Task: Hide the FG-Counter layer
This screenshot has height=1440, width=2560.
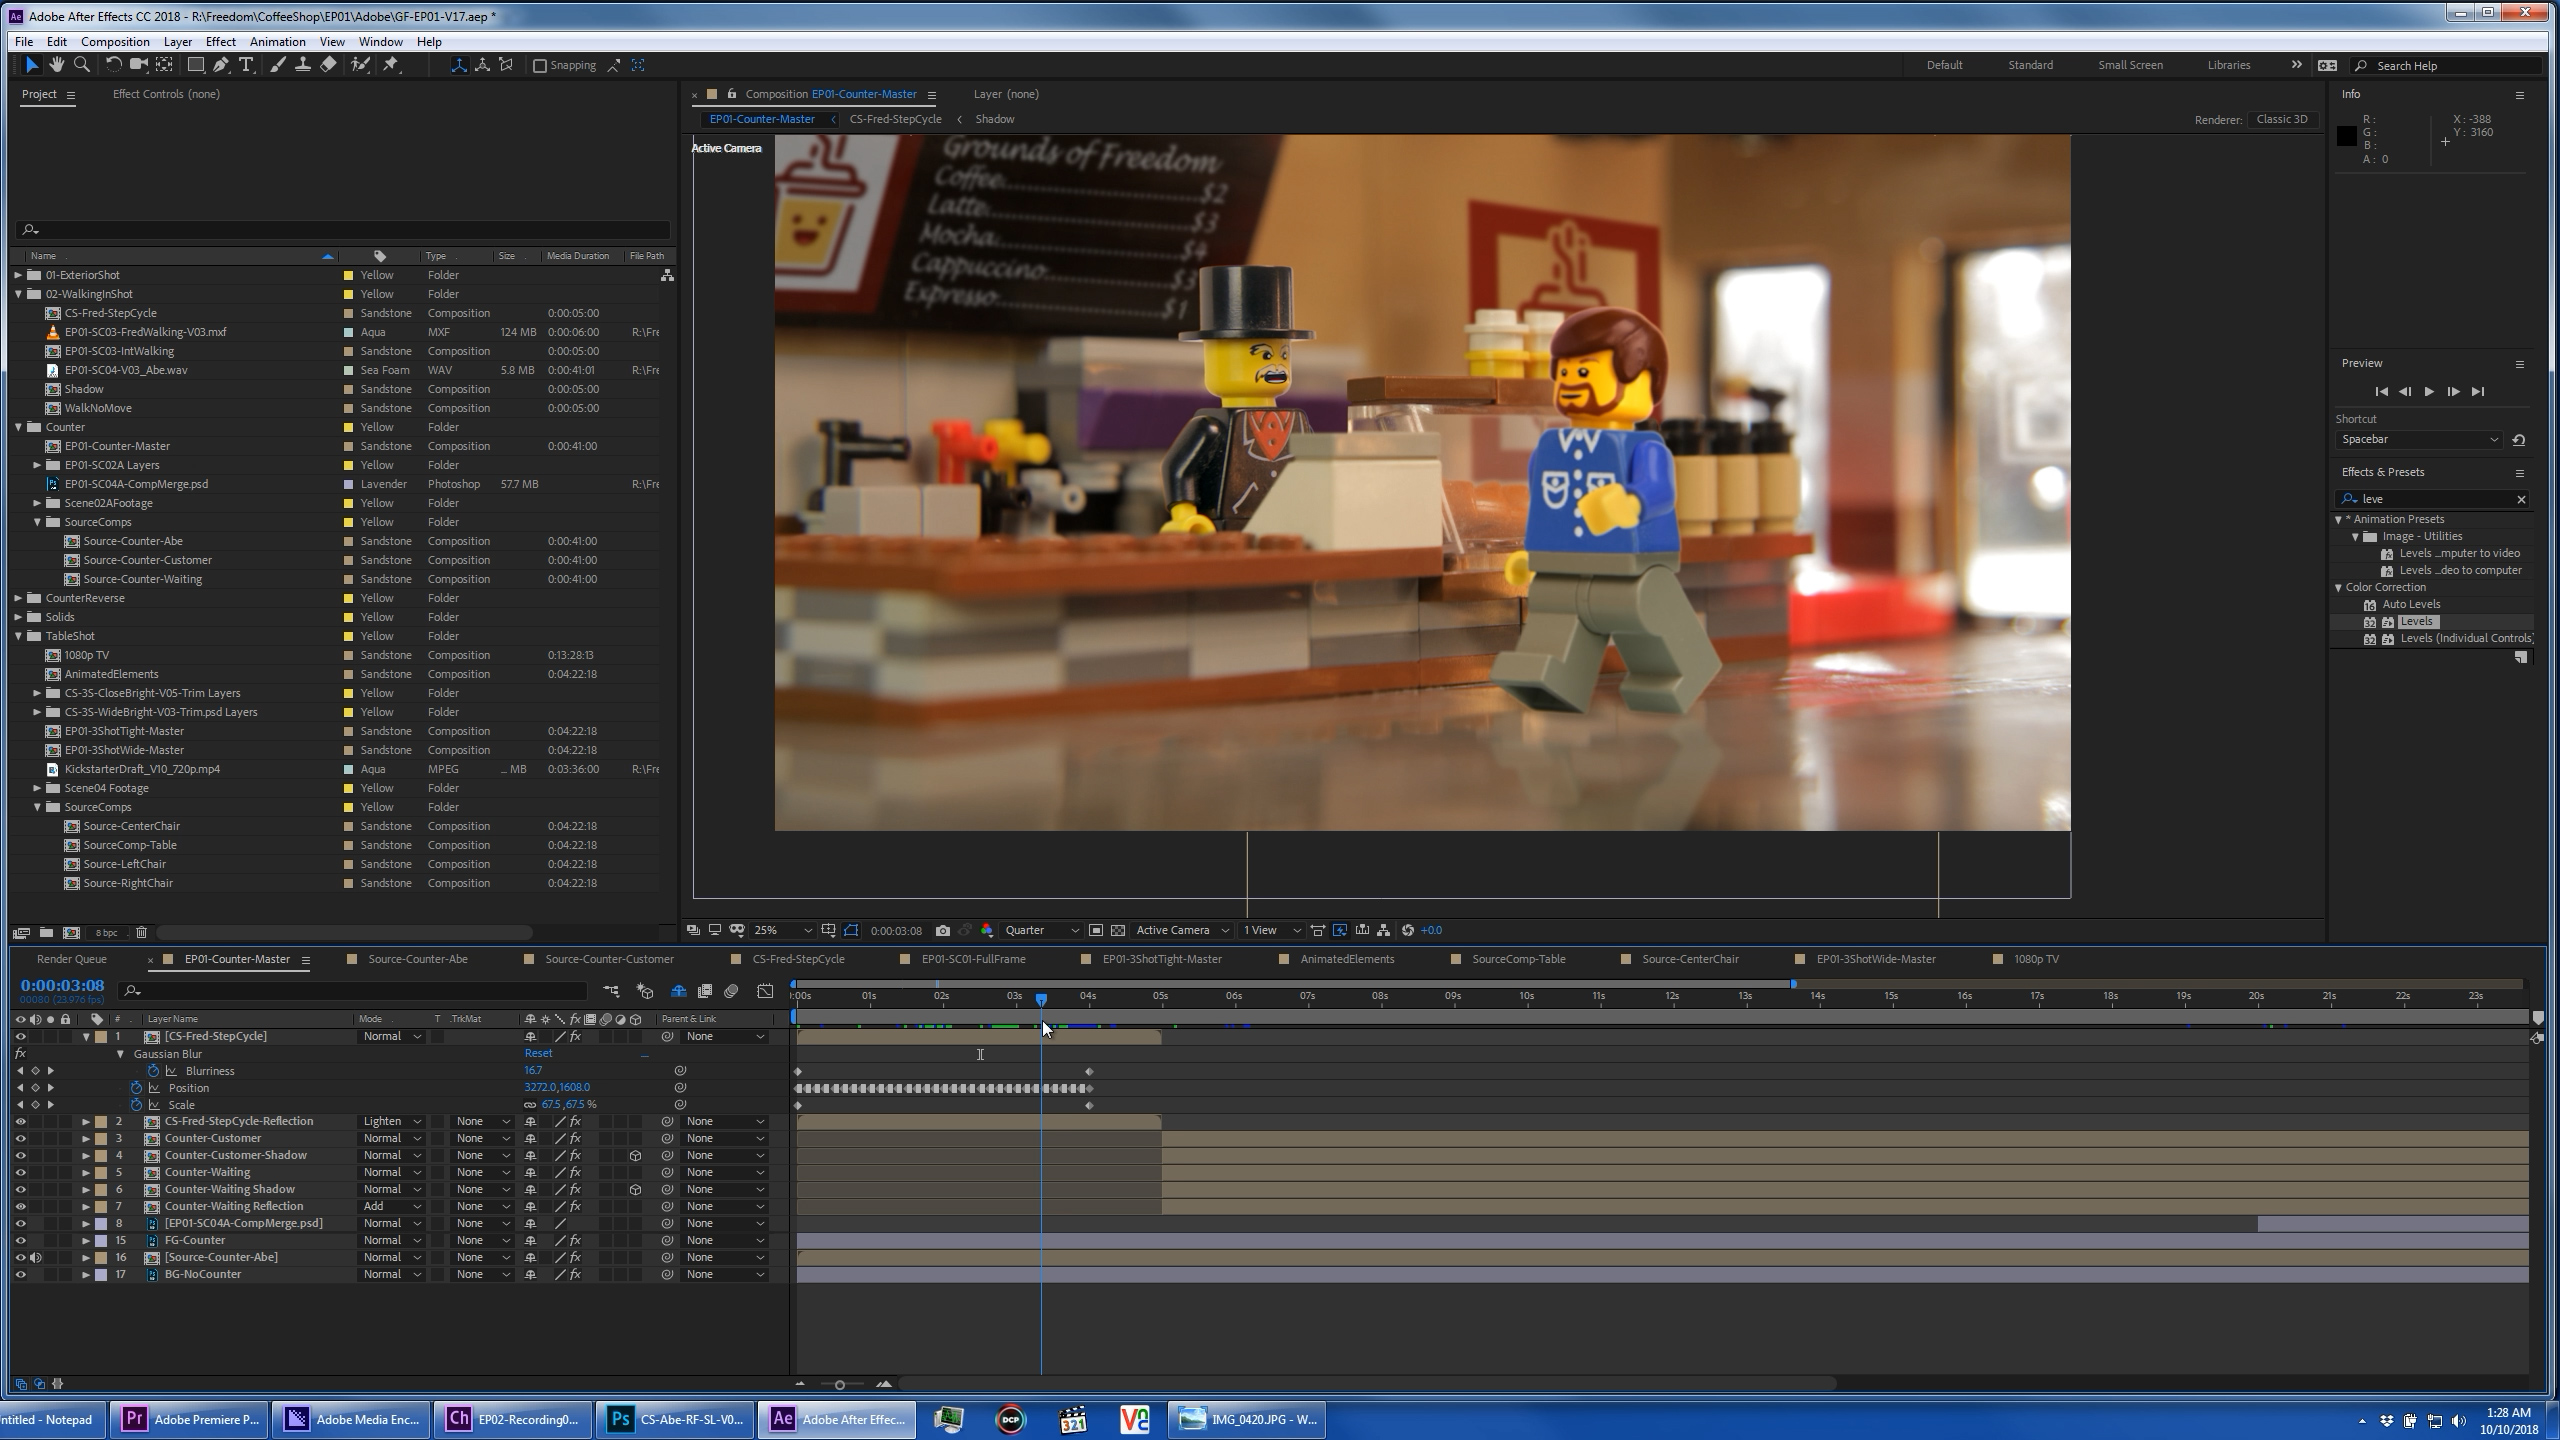Action: pos(20,1241)
